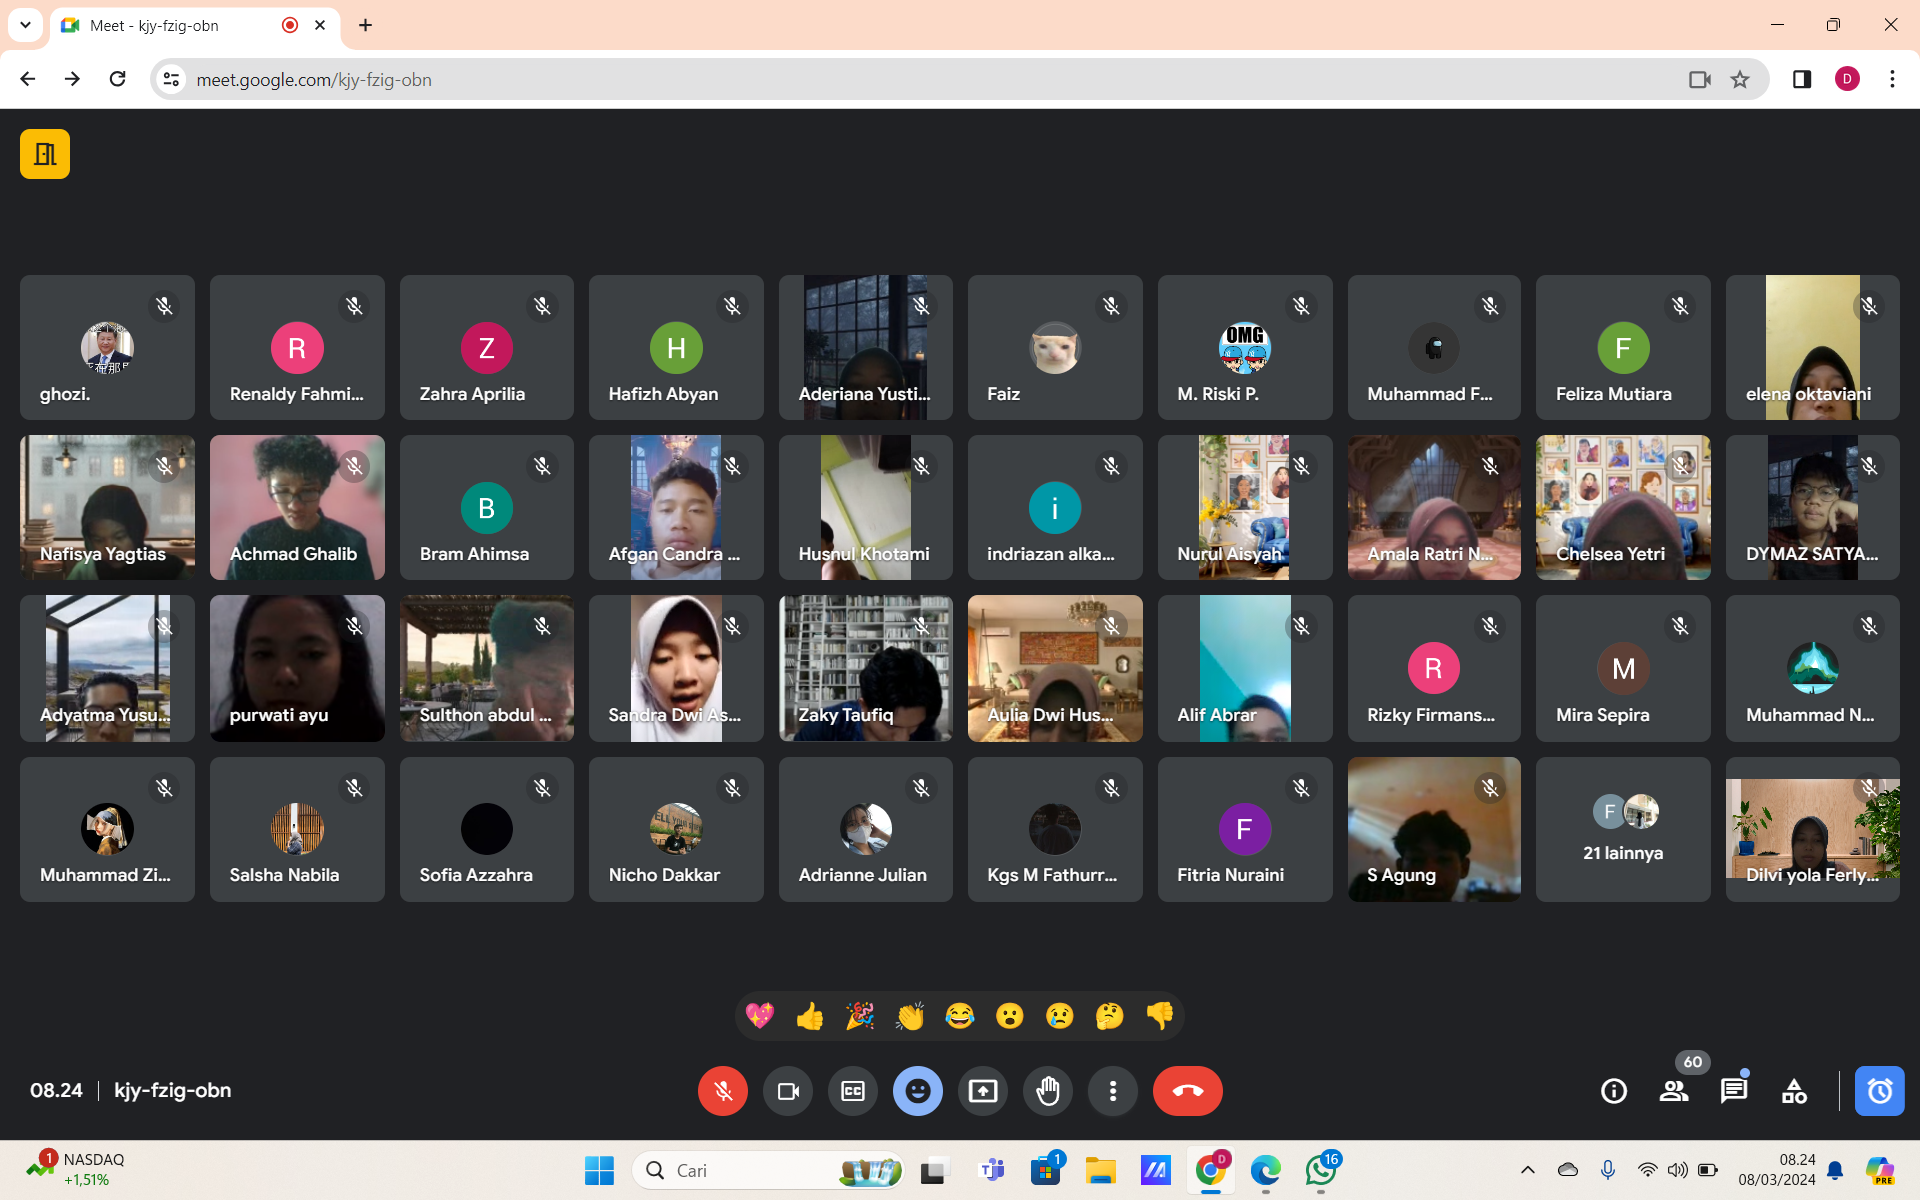
Task: Show participants list with 60 badge
Action: [x=1674, y=1091]
